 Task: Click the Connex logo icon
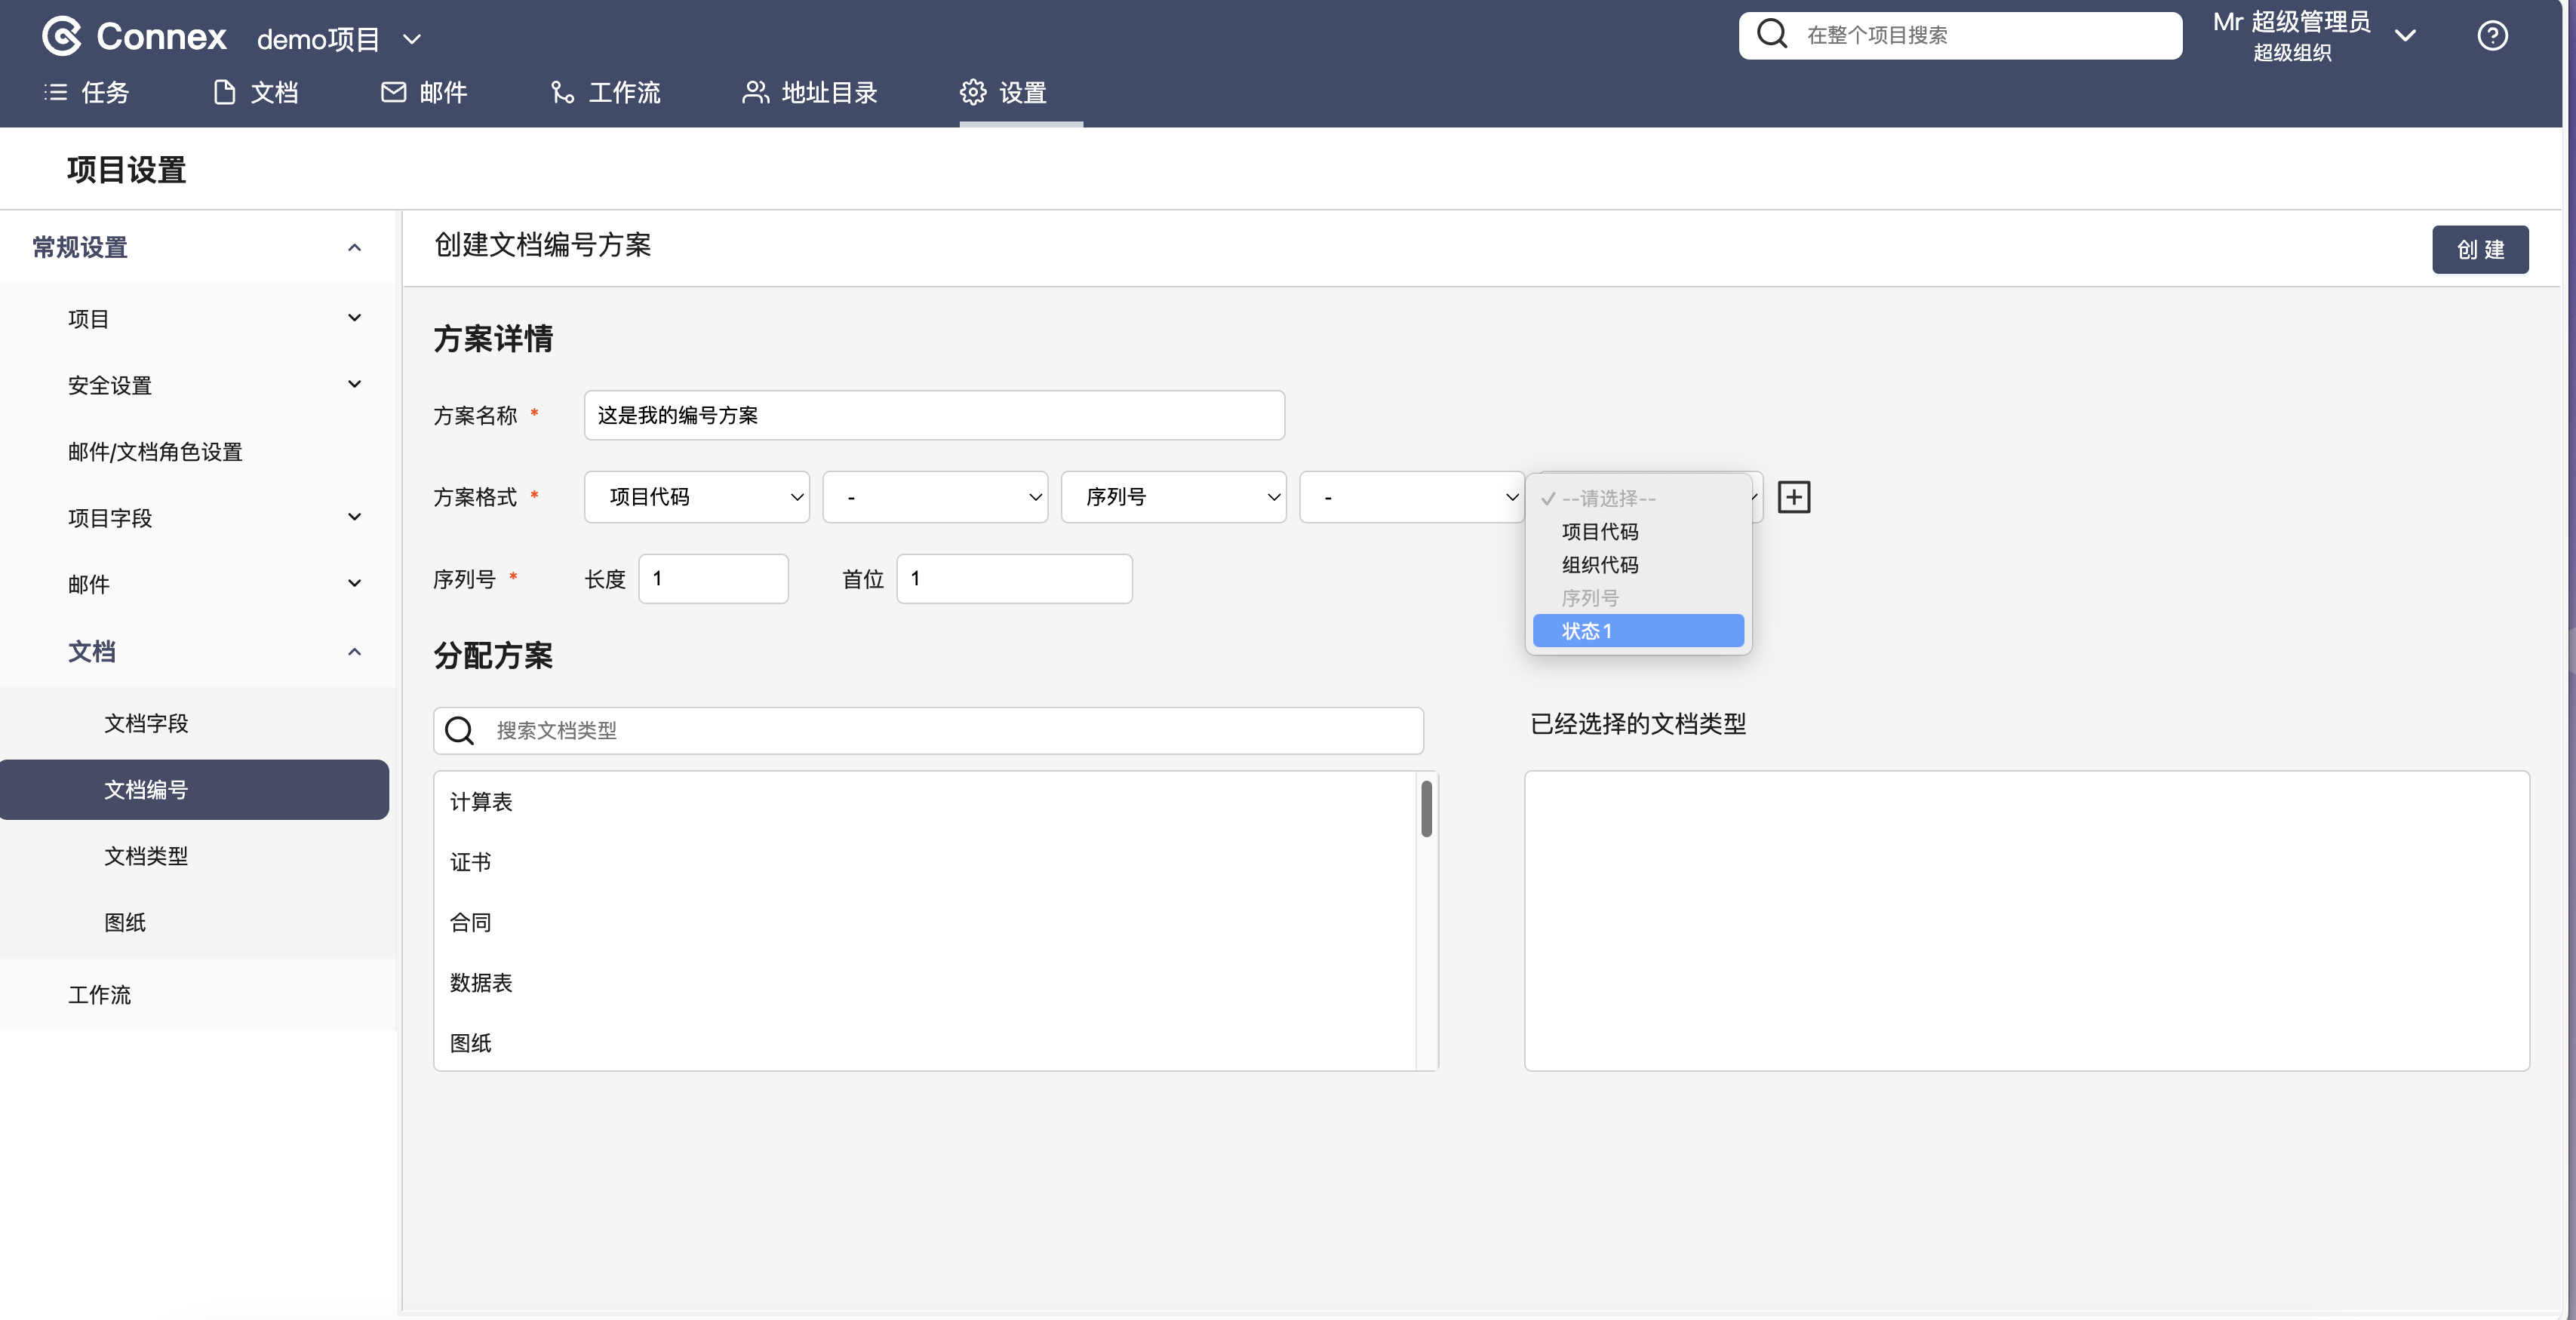[62, 37]
